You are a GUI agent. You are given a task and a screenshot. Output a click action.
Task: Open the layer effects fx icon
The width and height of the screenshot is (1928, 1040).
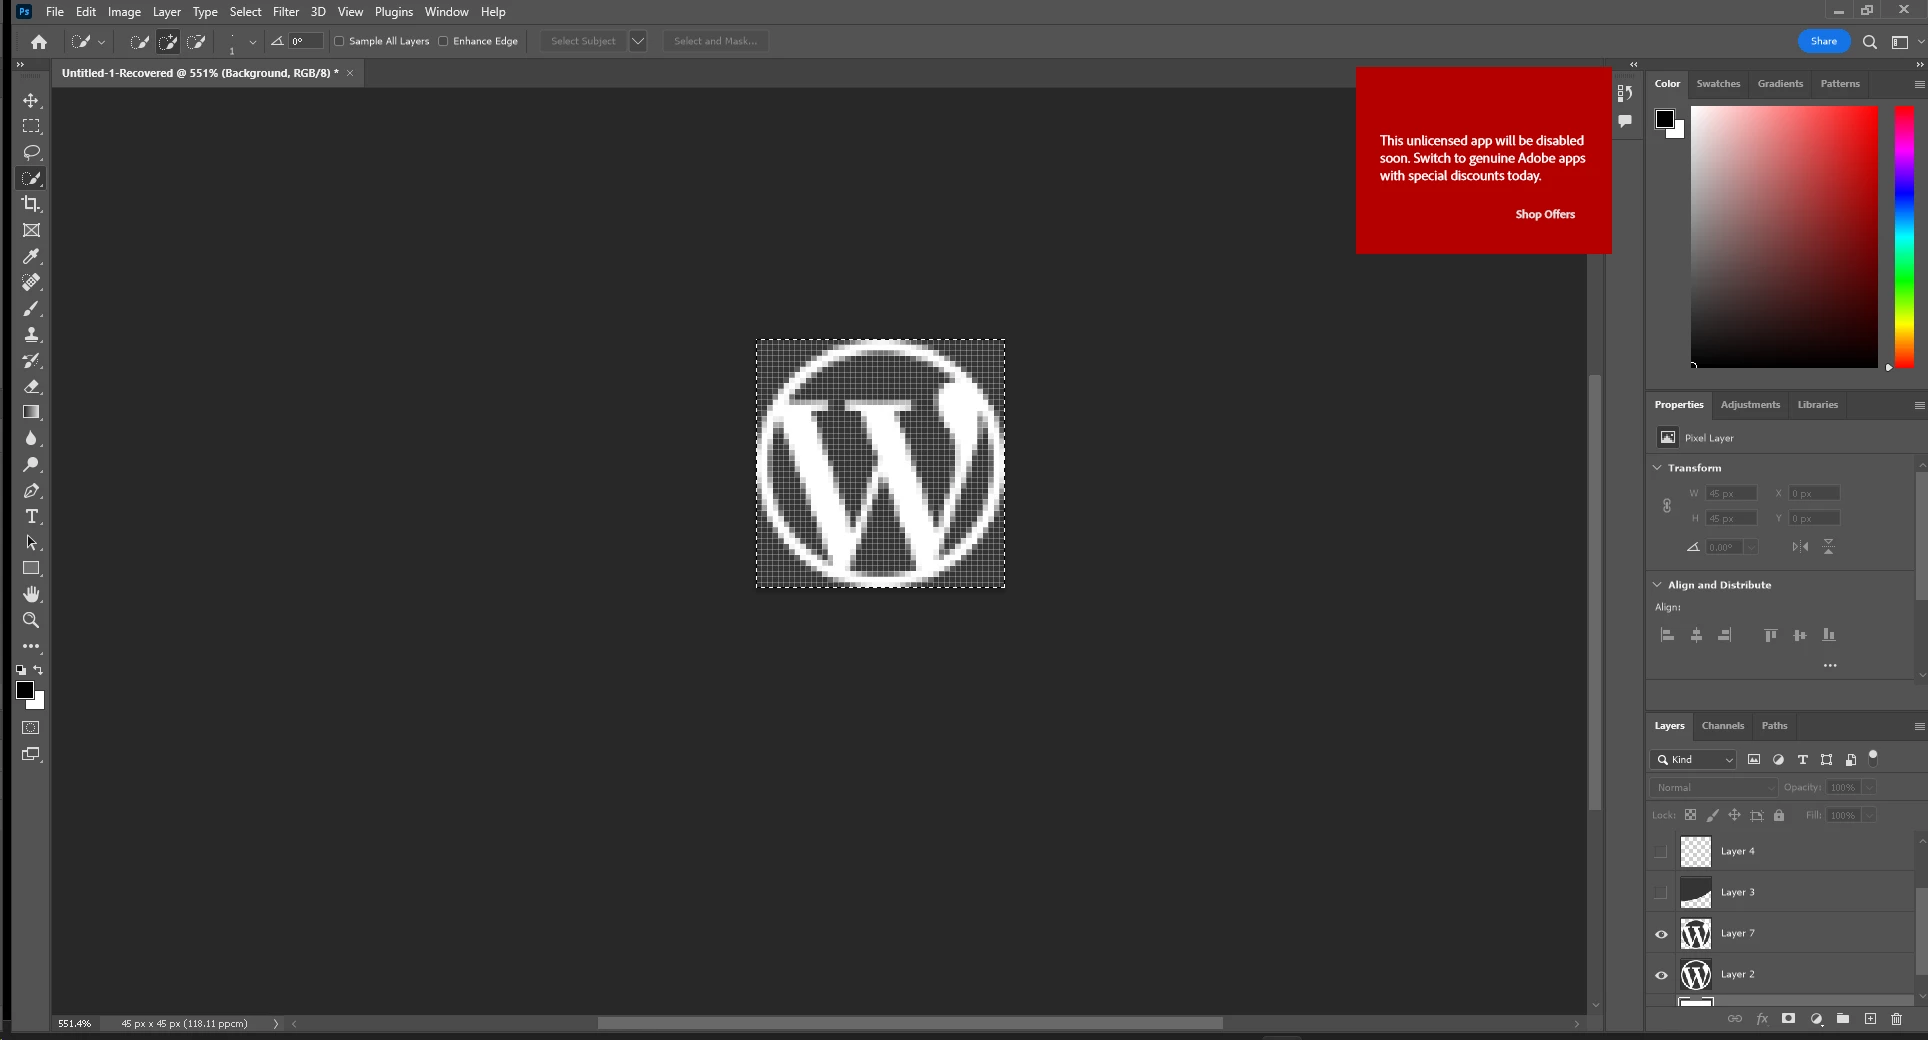(x=1762, y=1019)
